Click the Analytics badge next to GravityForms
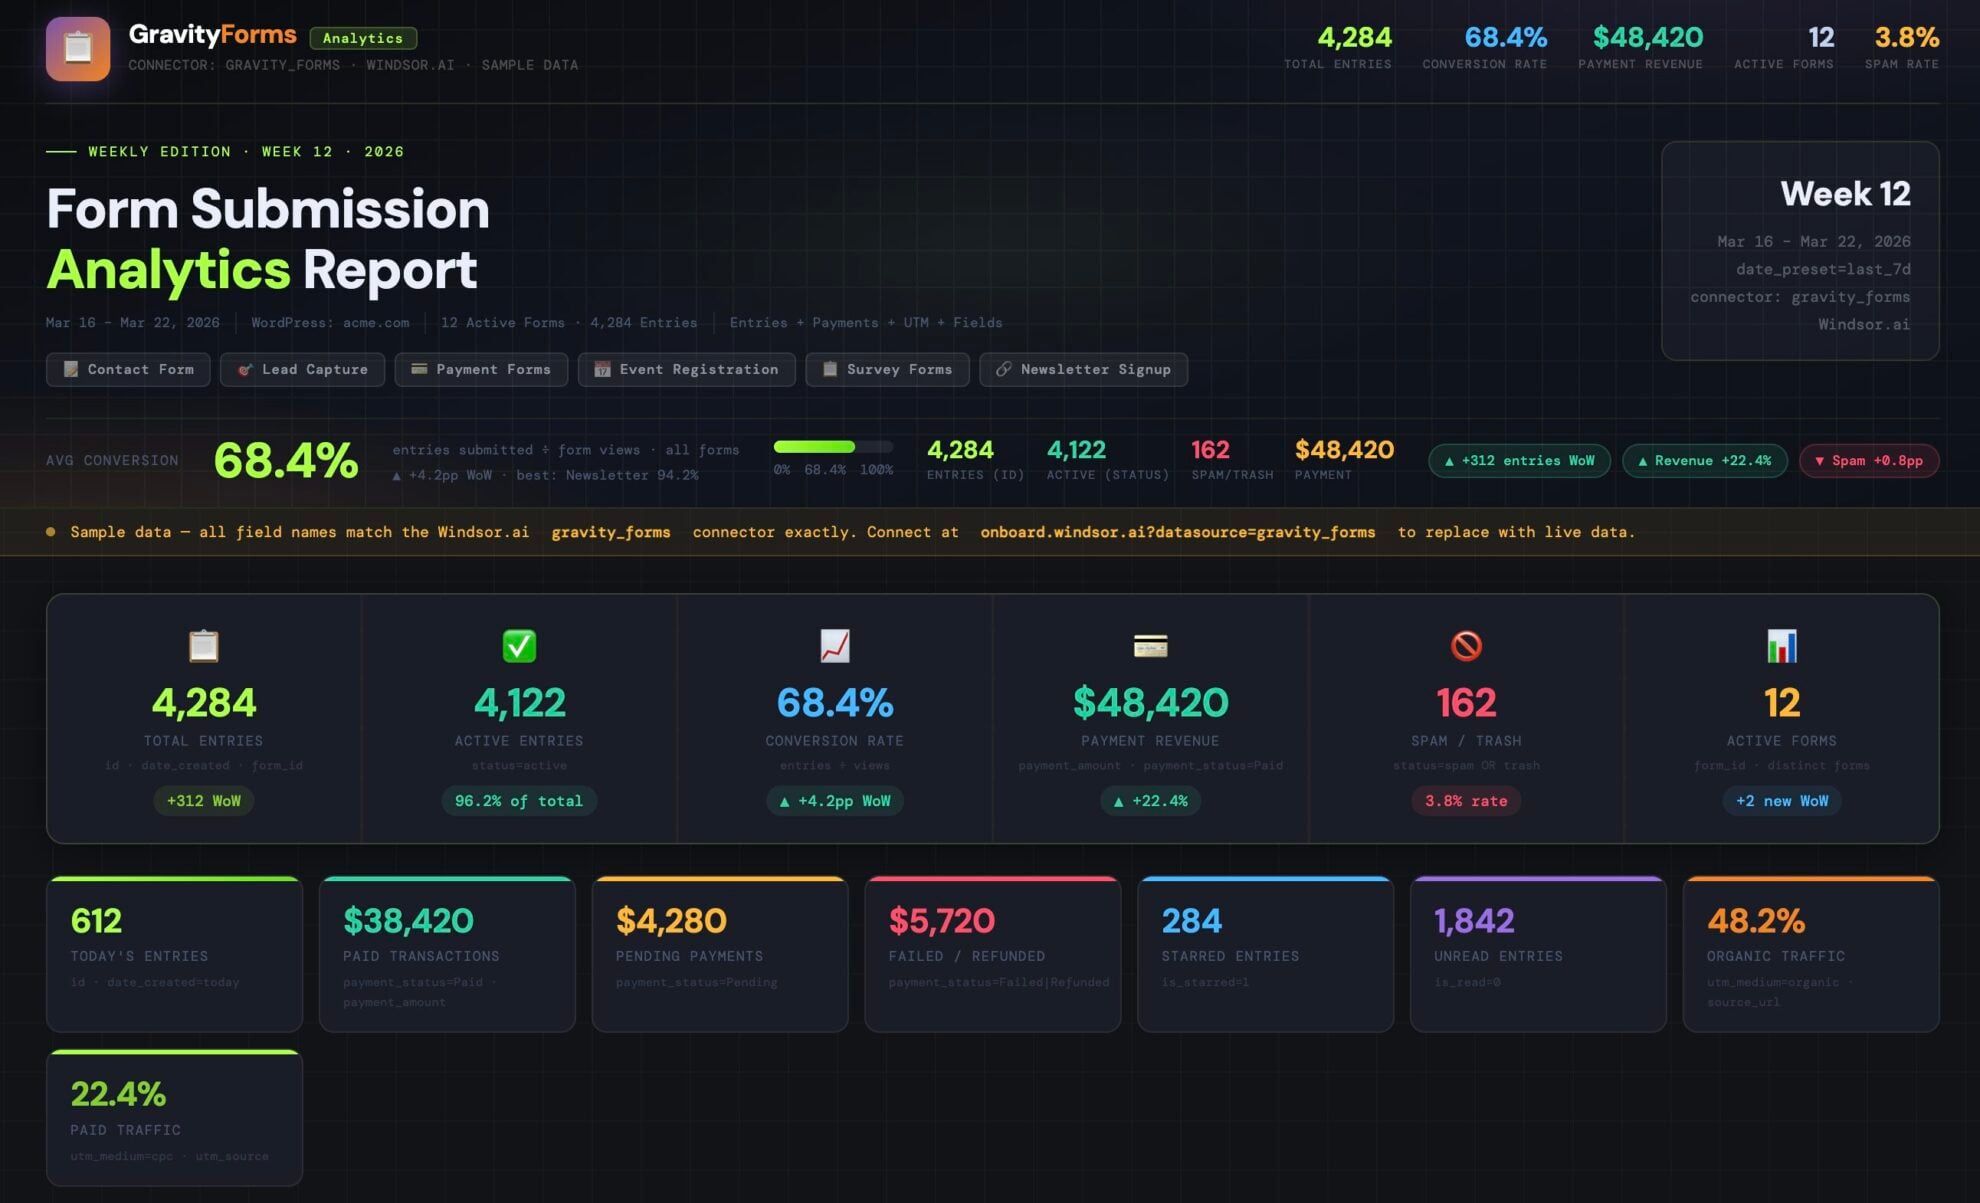Screen dimensions: 1980x1203 (363, 38)
